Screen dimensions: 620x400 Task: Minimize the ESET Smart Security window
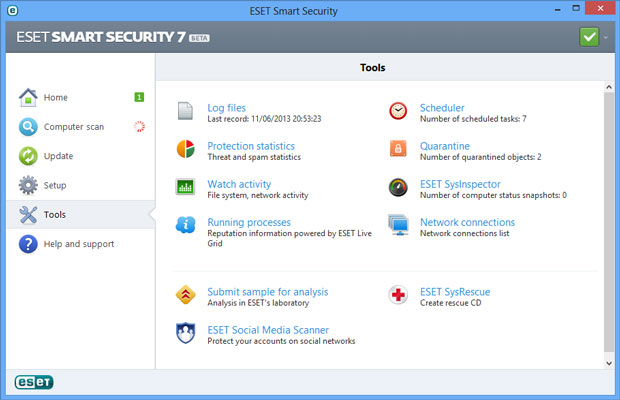click(558, 9)
